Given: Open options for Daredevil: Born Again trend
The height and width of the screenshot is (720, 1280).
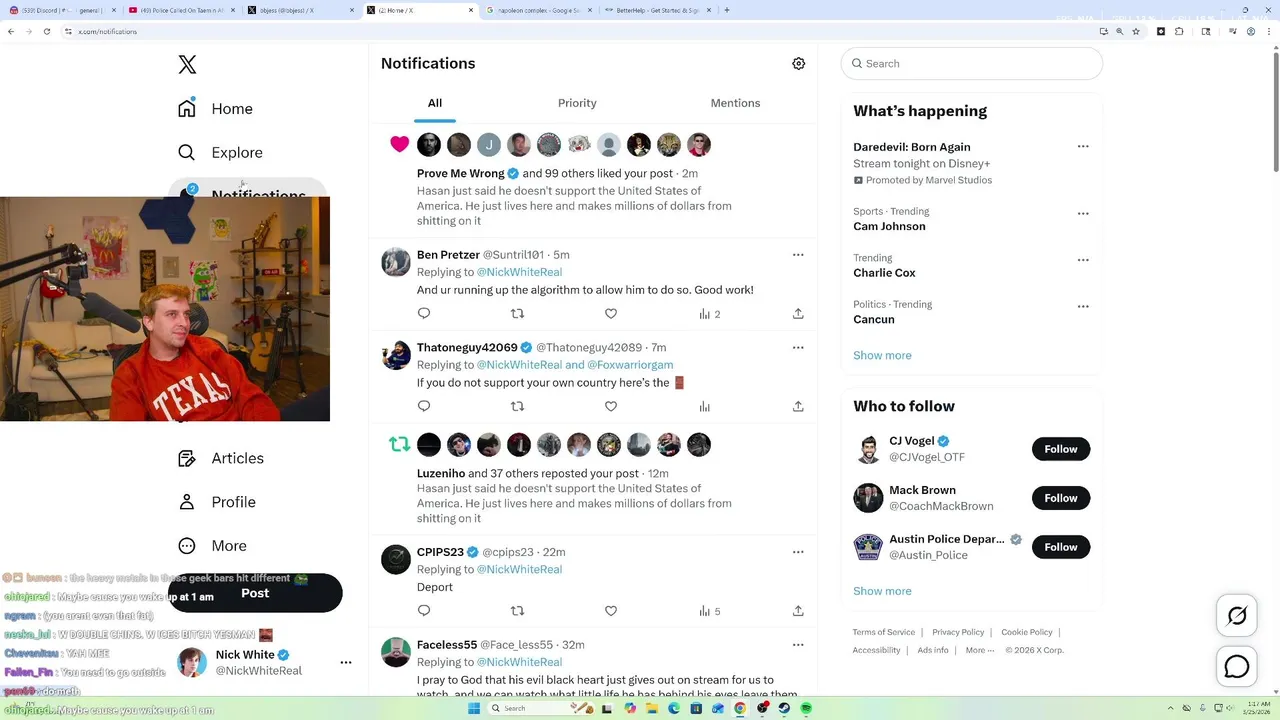Looking at the screenshot, I should pos(1083,146).
